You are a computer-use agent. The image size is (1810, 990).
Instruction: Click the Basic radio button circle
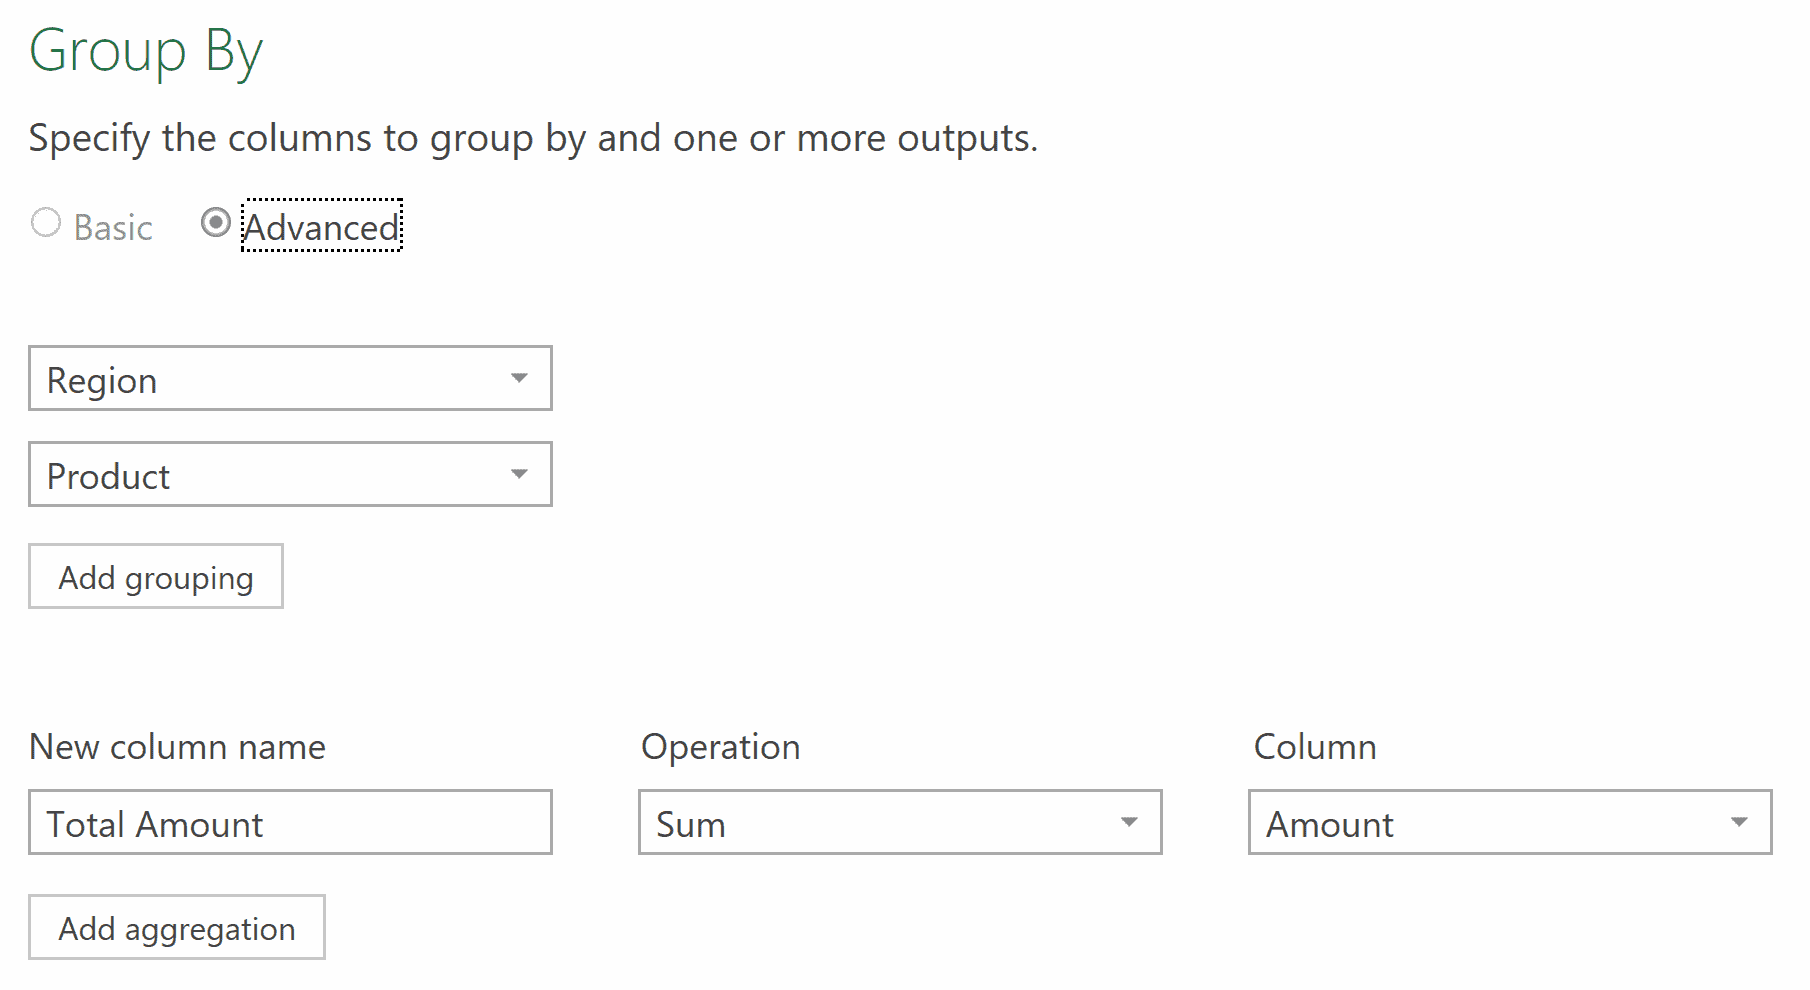pos(45,224)
